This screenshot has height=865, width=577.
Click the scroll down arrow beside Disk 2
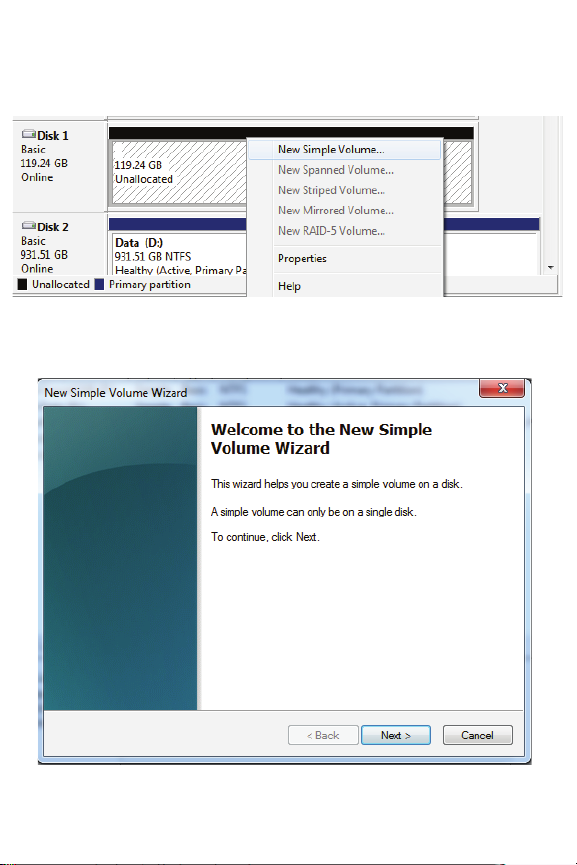point(551,268)
